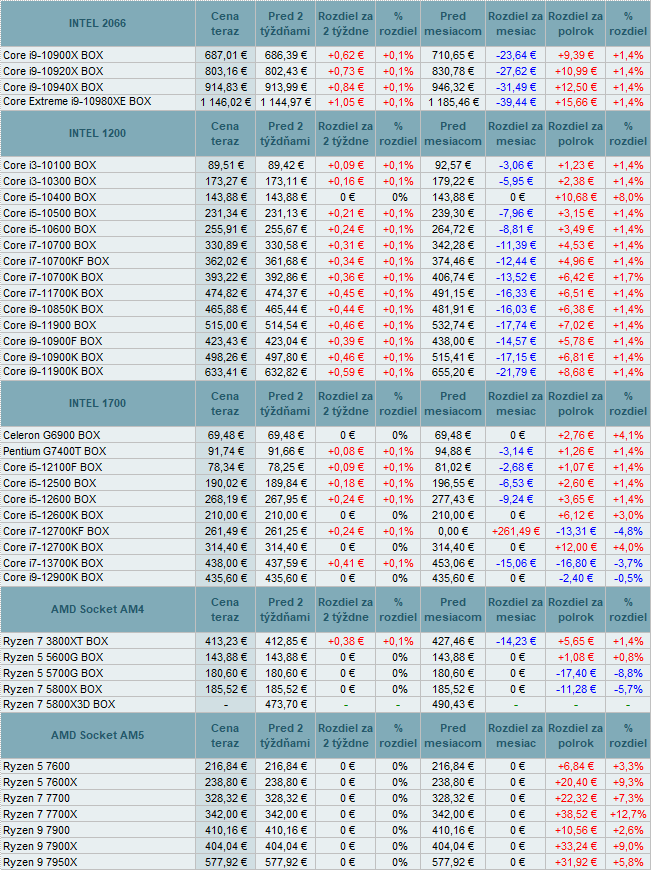Click the 89,51 € current price
This screenshot has height=870, width=651.
pyautogui.click(x=225, y=165)
